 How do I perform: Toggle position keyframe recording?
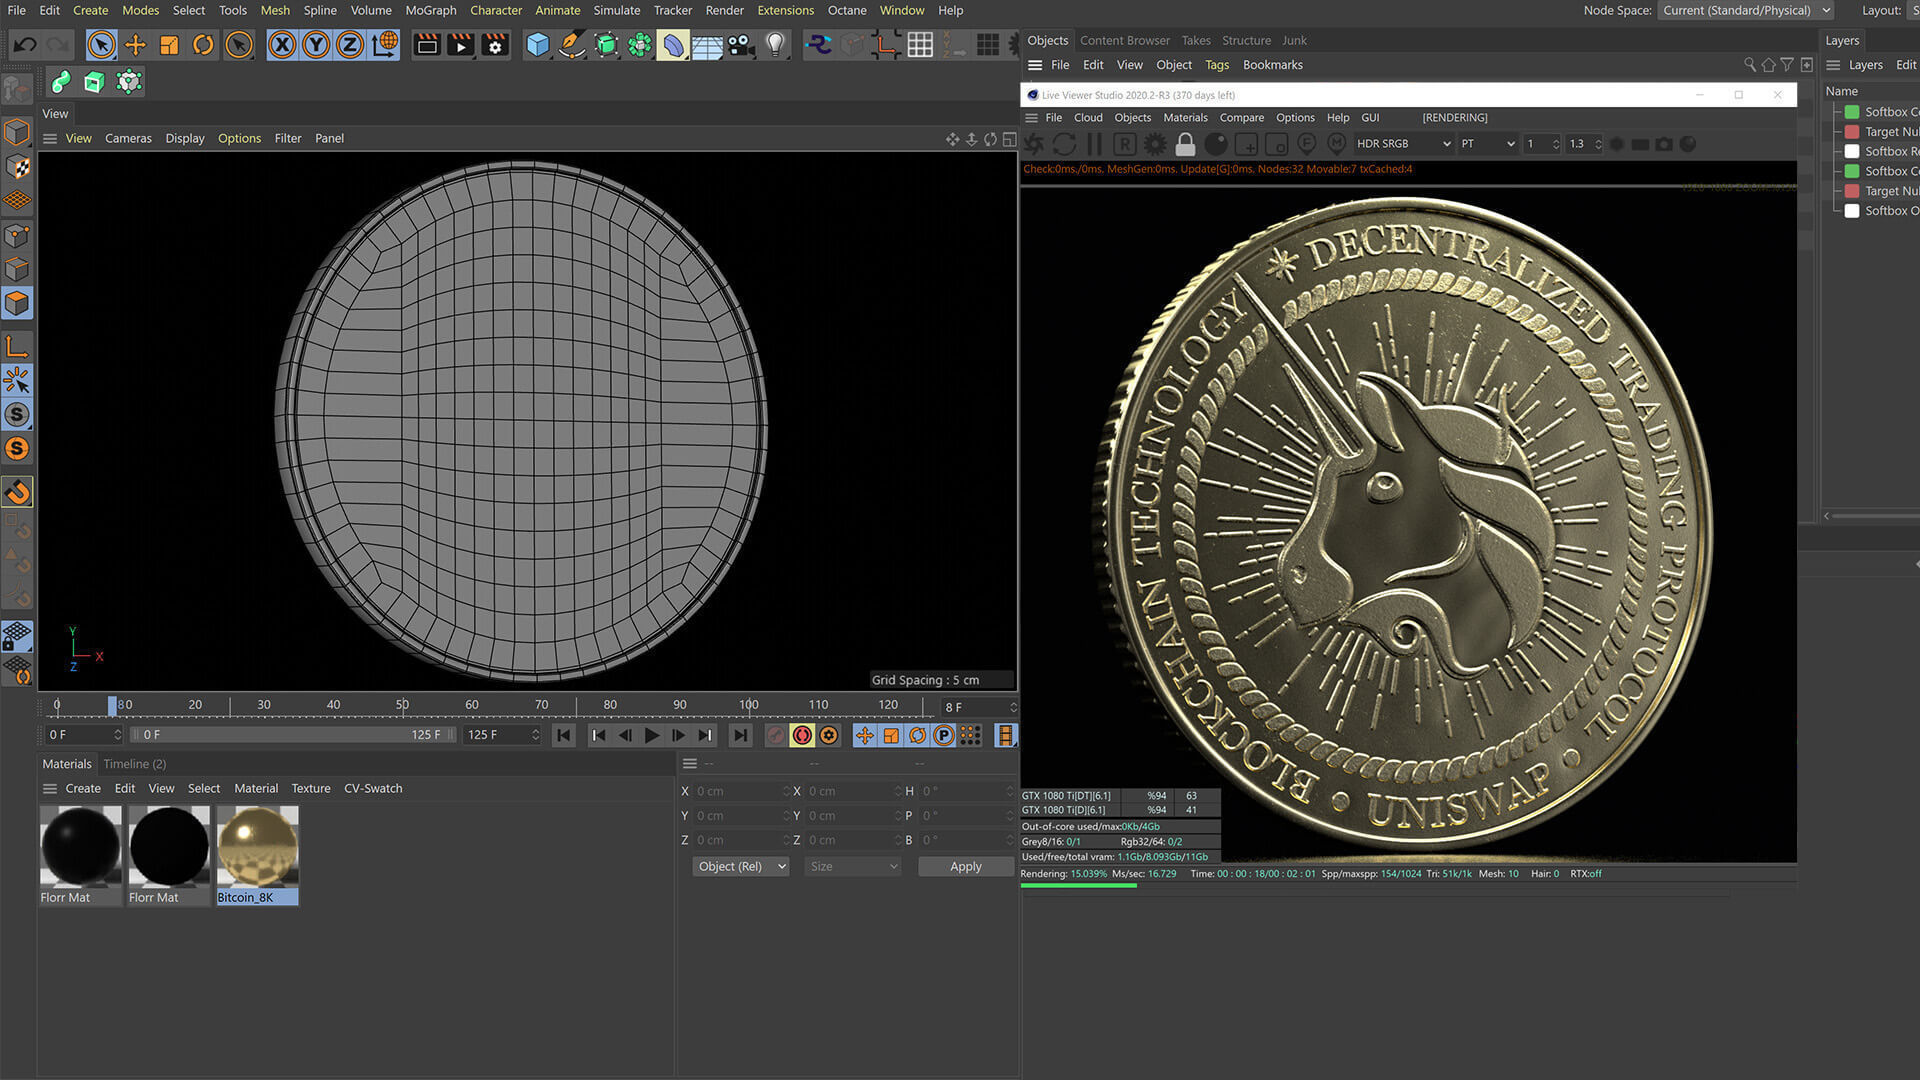pyautogui.click(x=865, y=736)
